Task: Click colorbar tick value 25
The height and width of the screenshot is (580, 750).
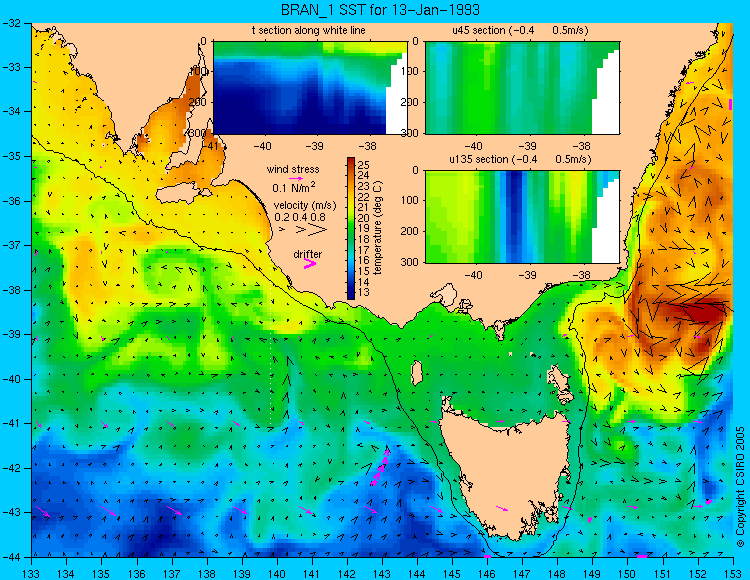Action: pyautogui.click(x=364, y=165)
